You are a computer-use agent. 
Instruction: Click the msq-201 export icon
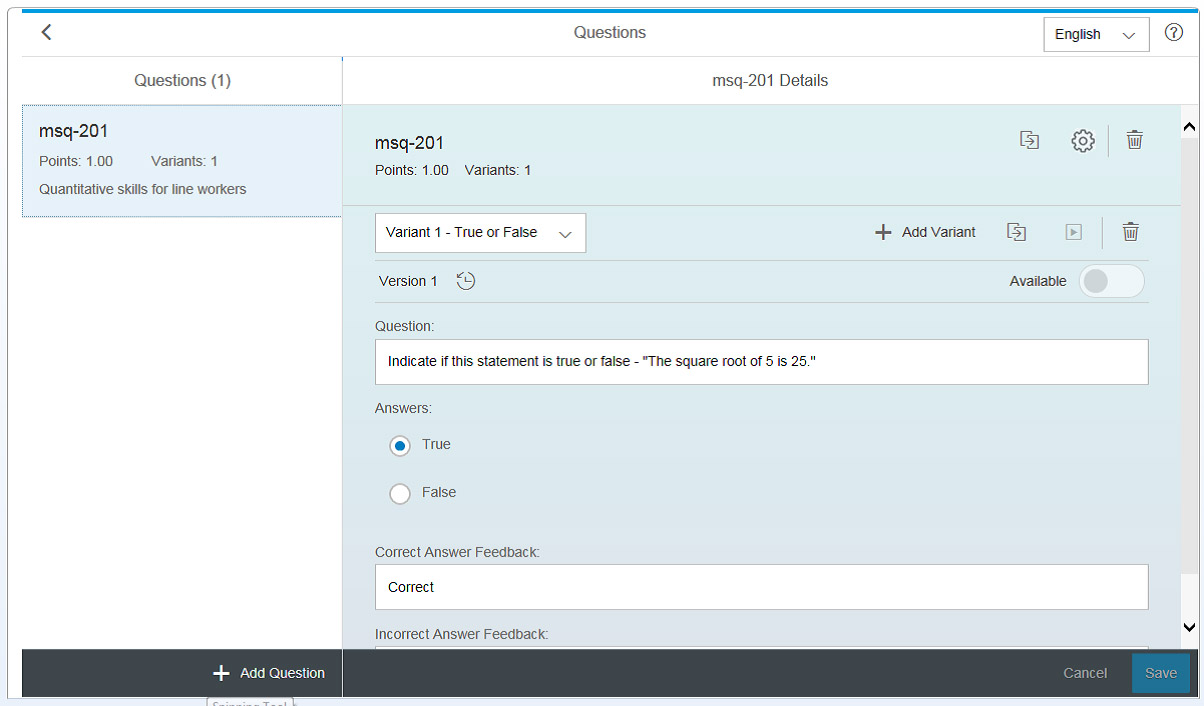coord(1029,140)
